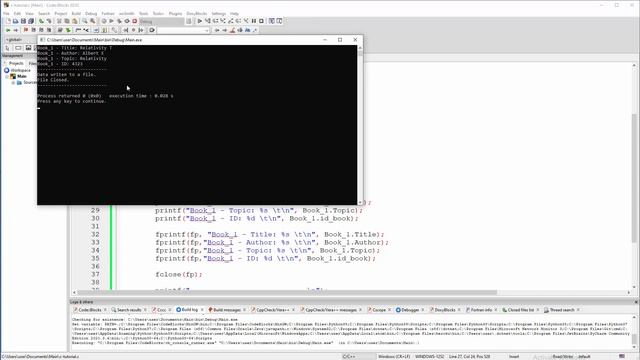Open the Debug menu
The height and width of the screenshot is (360, 640).
[x=91, y=13]
